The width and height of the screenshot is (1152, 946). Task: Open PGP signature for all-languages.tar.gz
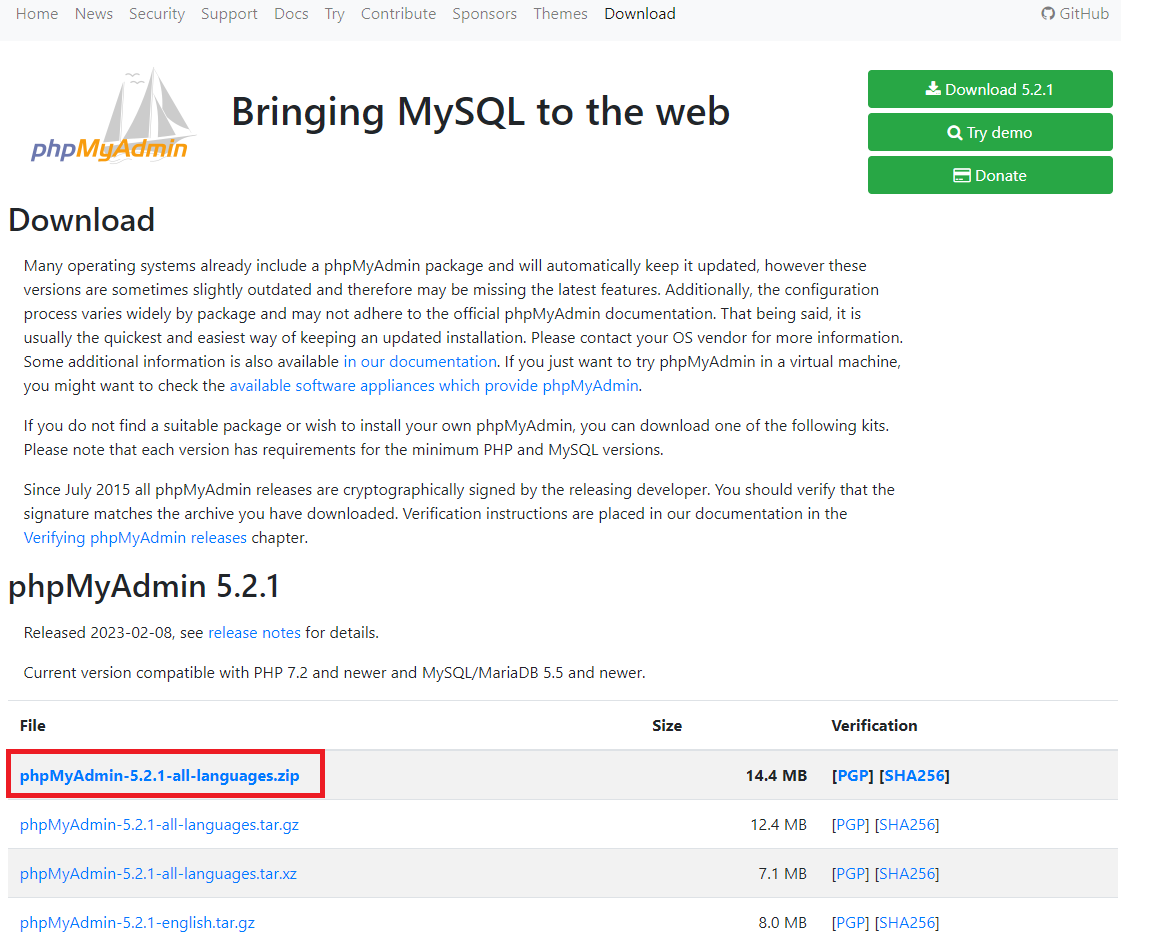[850, 825]
